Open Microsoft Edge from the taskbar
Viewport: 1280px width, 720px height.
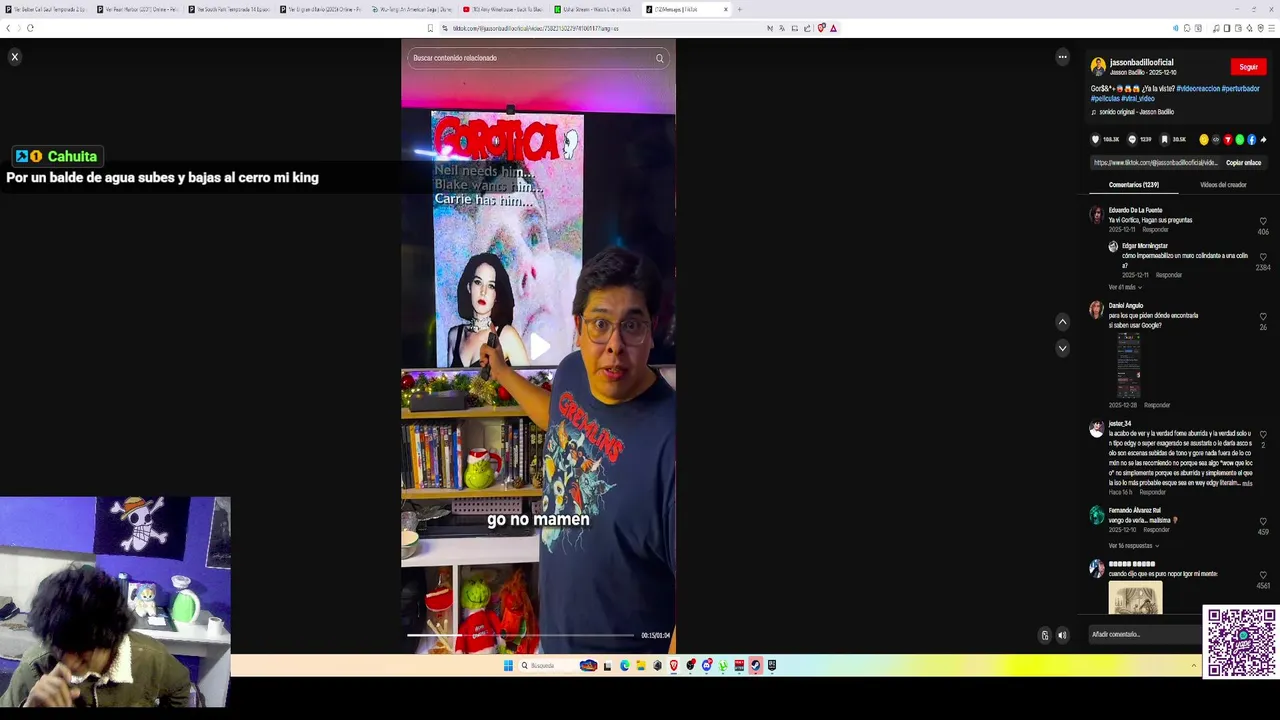click(625, 665)
